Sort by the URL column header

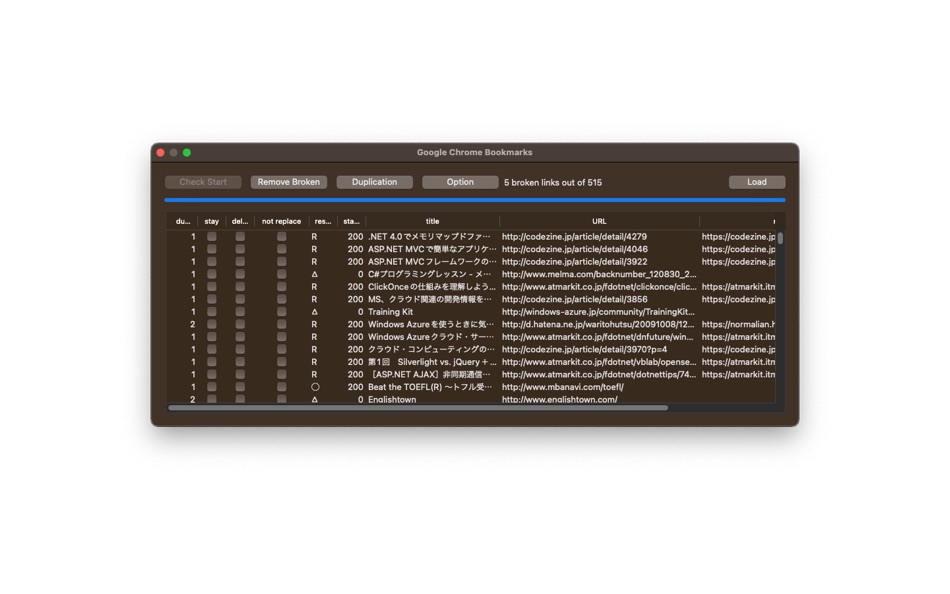(599, 221)
